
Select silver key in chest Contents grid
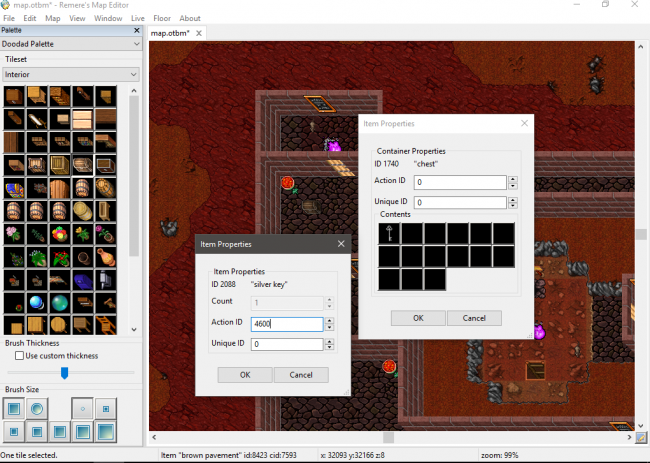389,233
